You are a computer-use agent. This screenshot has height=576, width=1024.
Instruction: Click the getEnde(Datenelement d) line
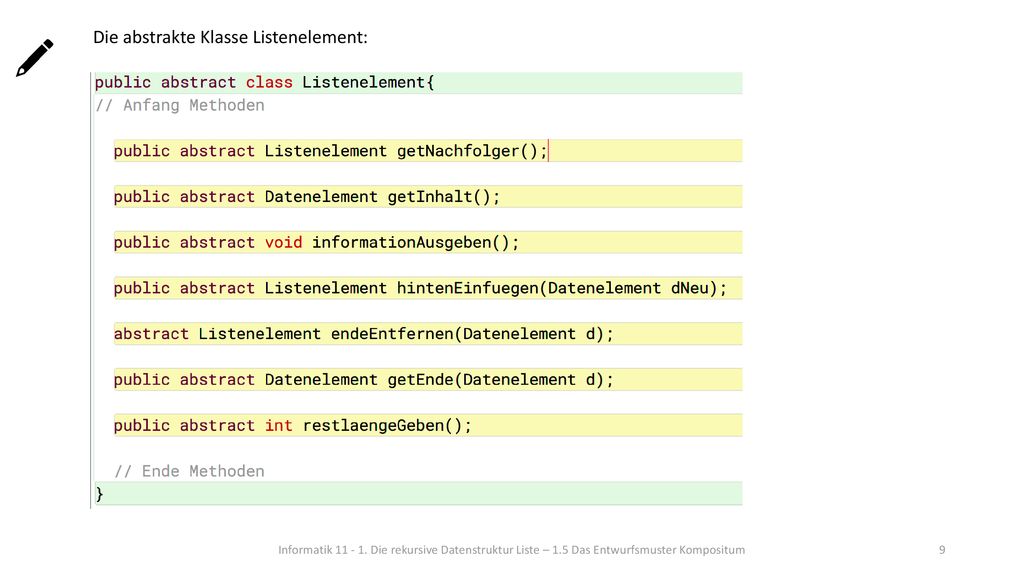pos(428,379)
